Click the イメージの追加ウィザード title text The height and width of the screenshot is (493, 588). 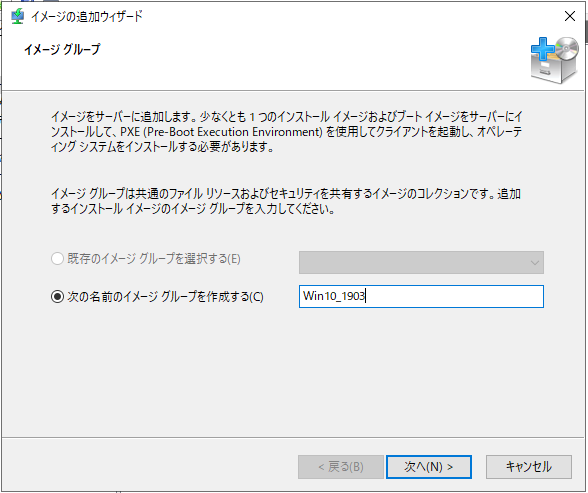87,16
